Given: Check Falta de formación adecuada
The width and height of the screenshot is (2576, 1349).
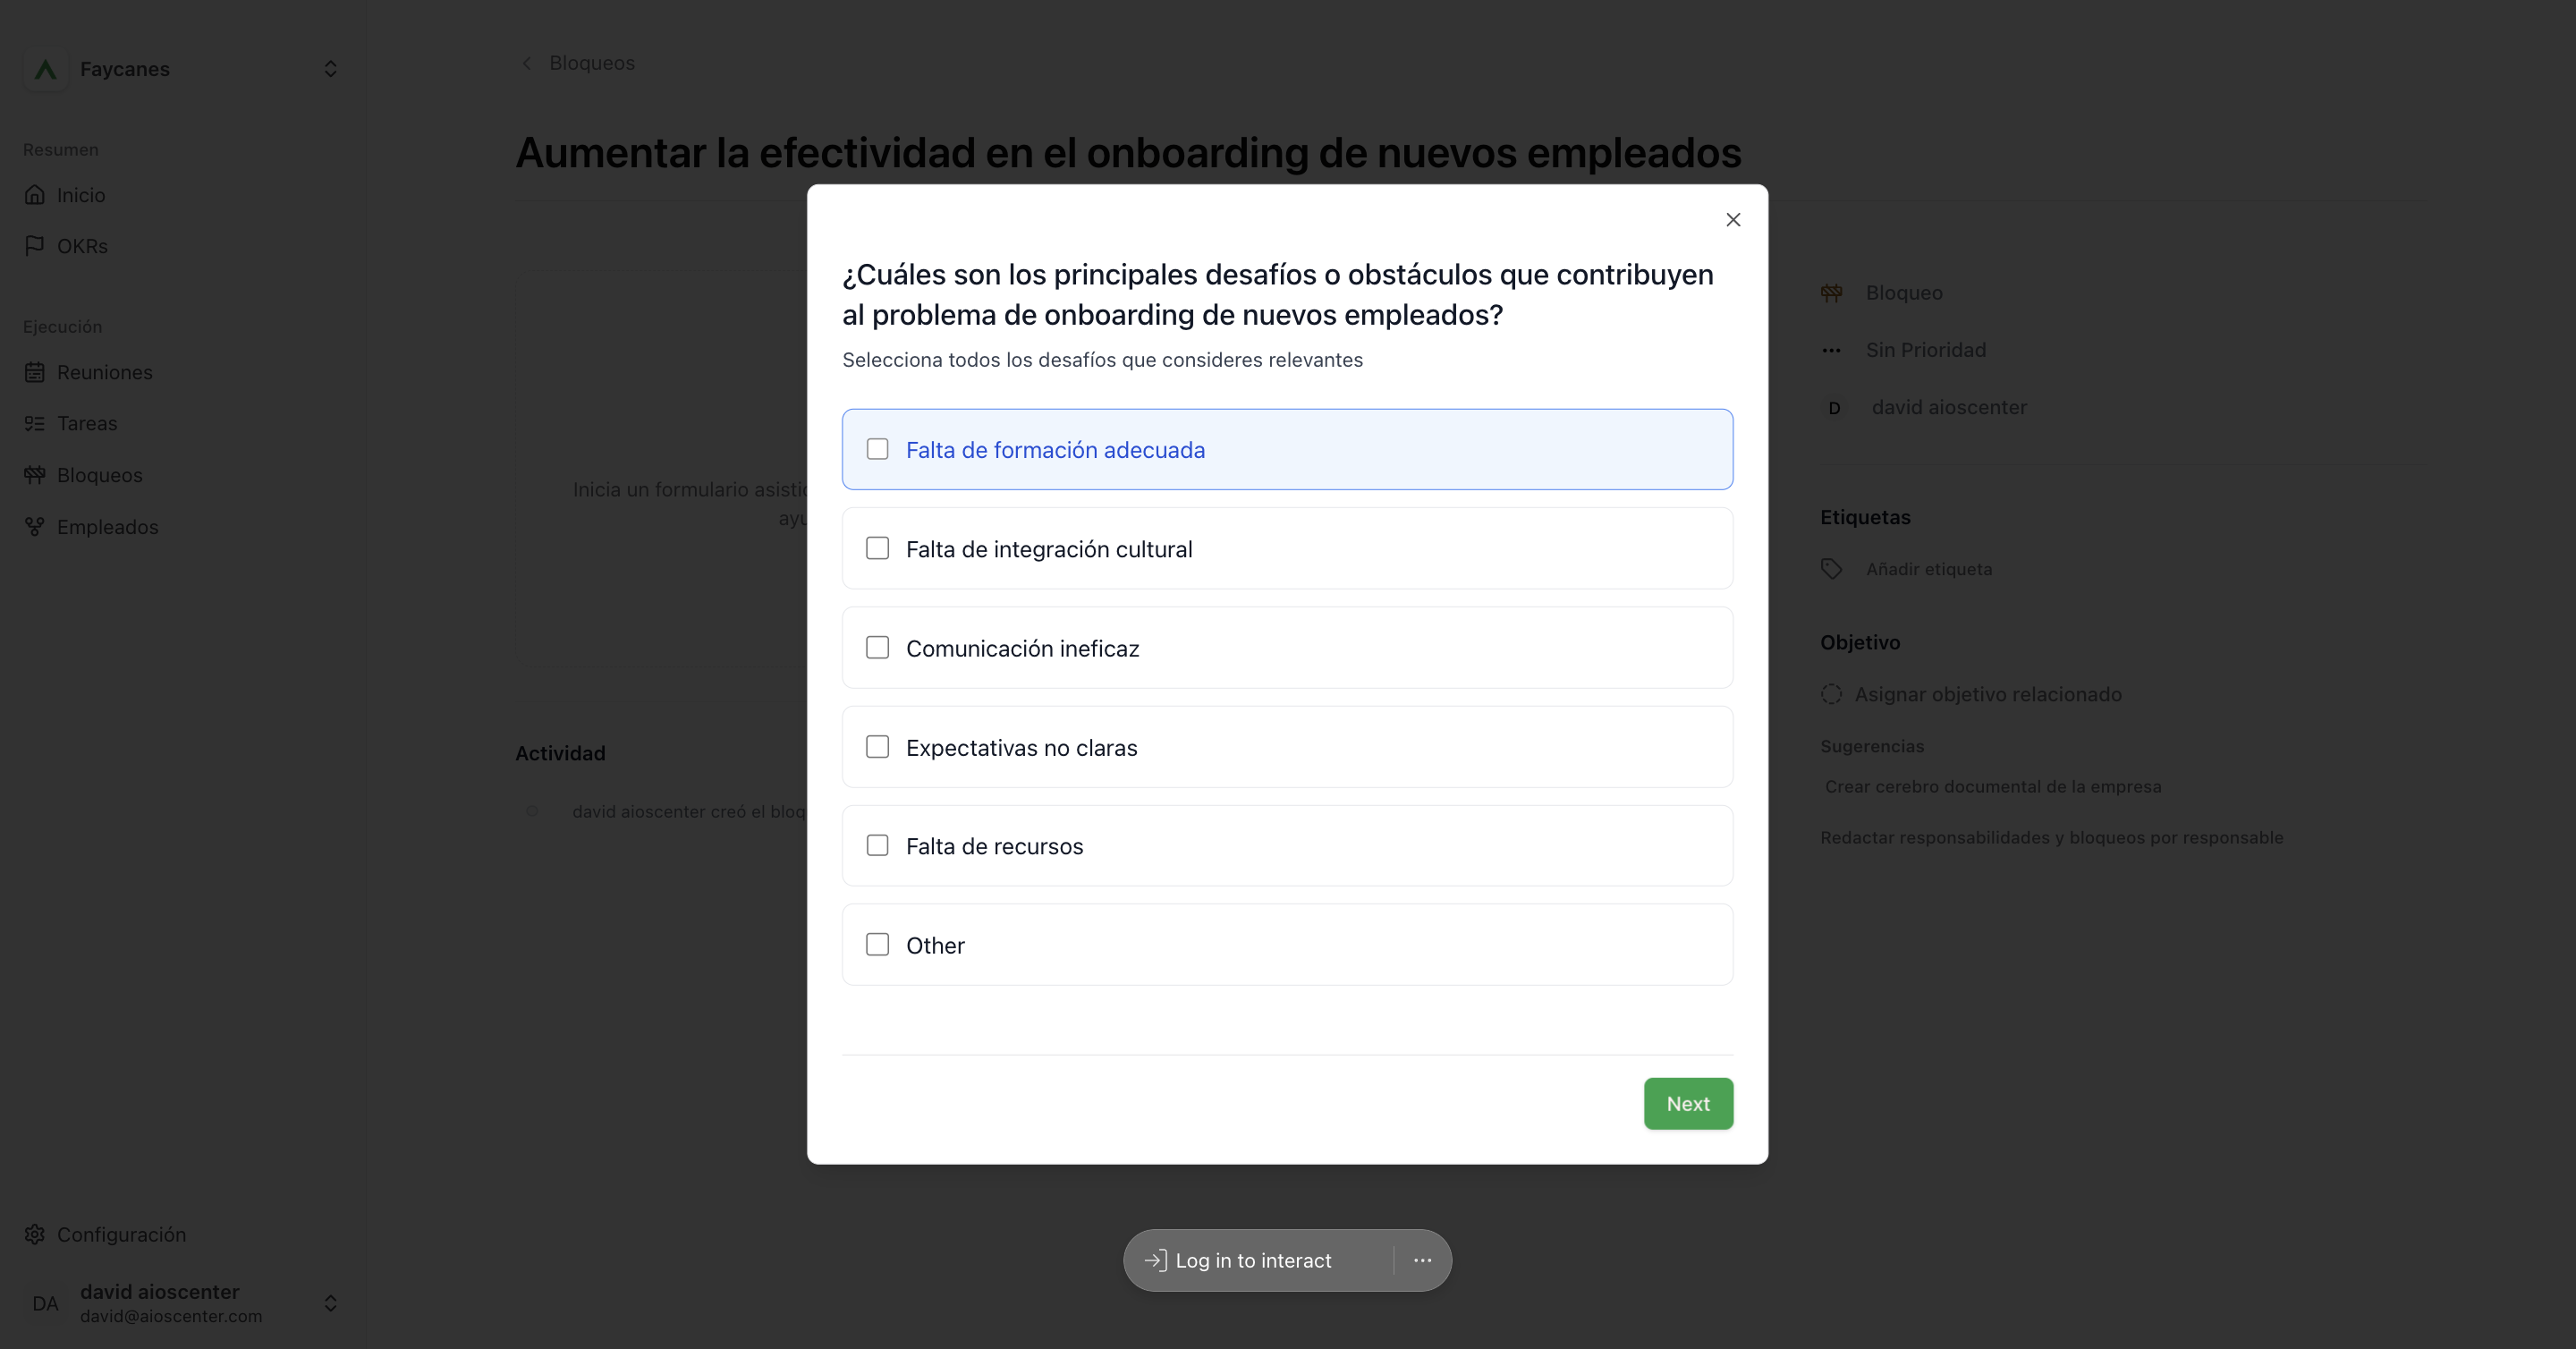Looking at the screenshot, I should point(877,449).
